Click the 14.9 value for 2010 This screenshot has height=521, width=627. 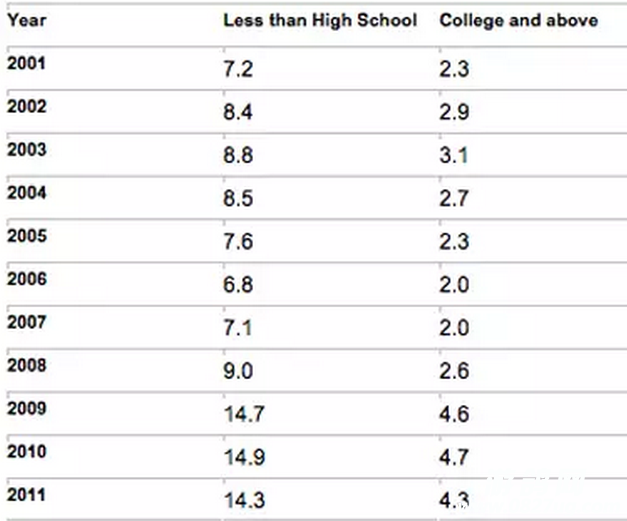point(244,457)
